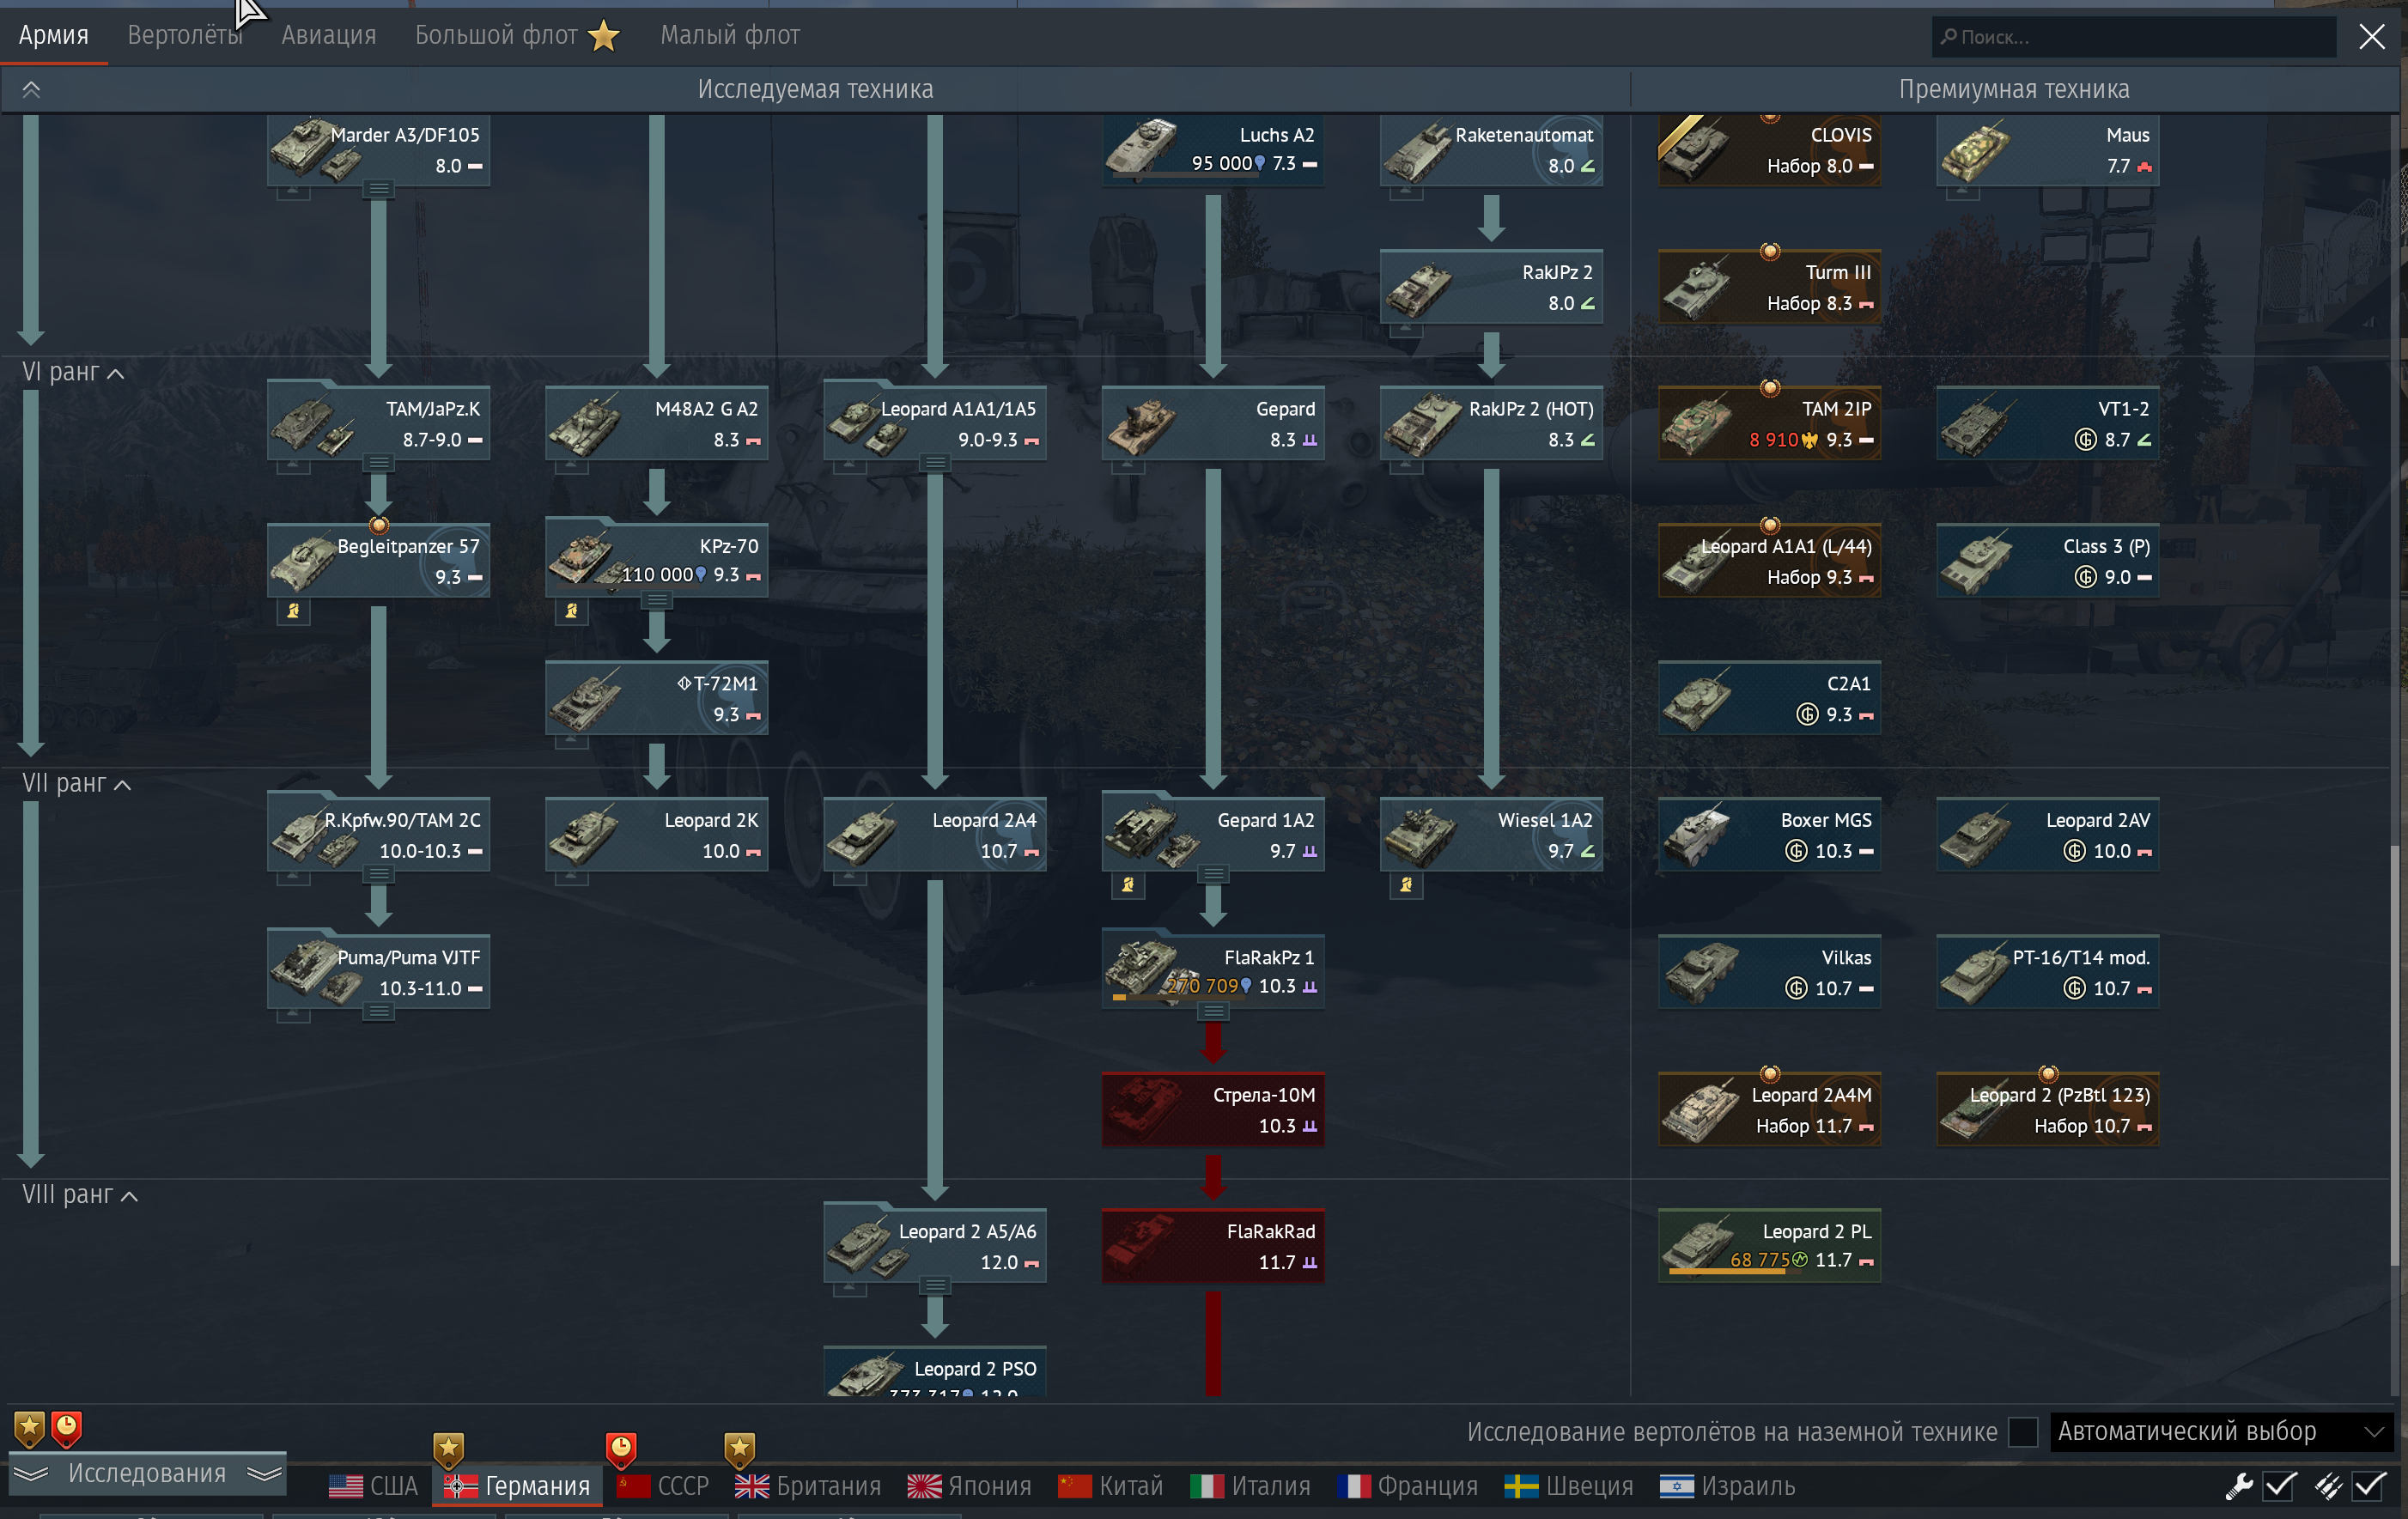Select the locked Стрела-10M vehicle card

1213,1109
